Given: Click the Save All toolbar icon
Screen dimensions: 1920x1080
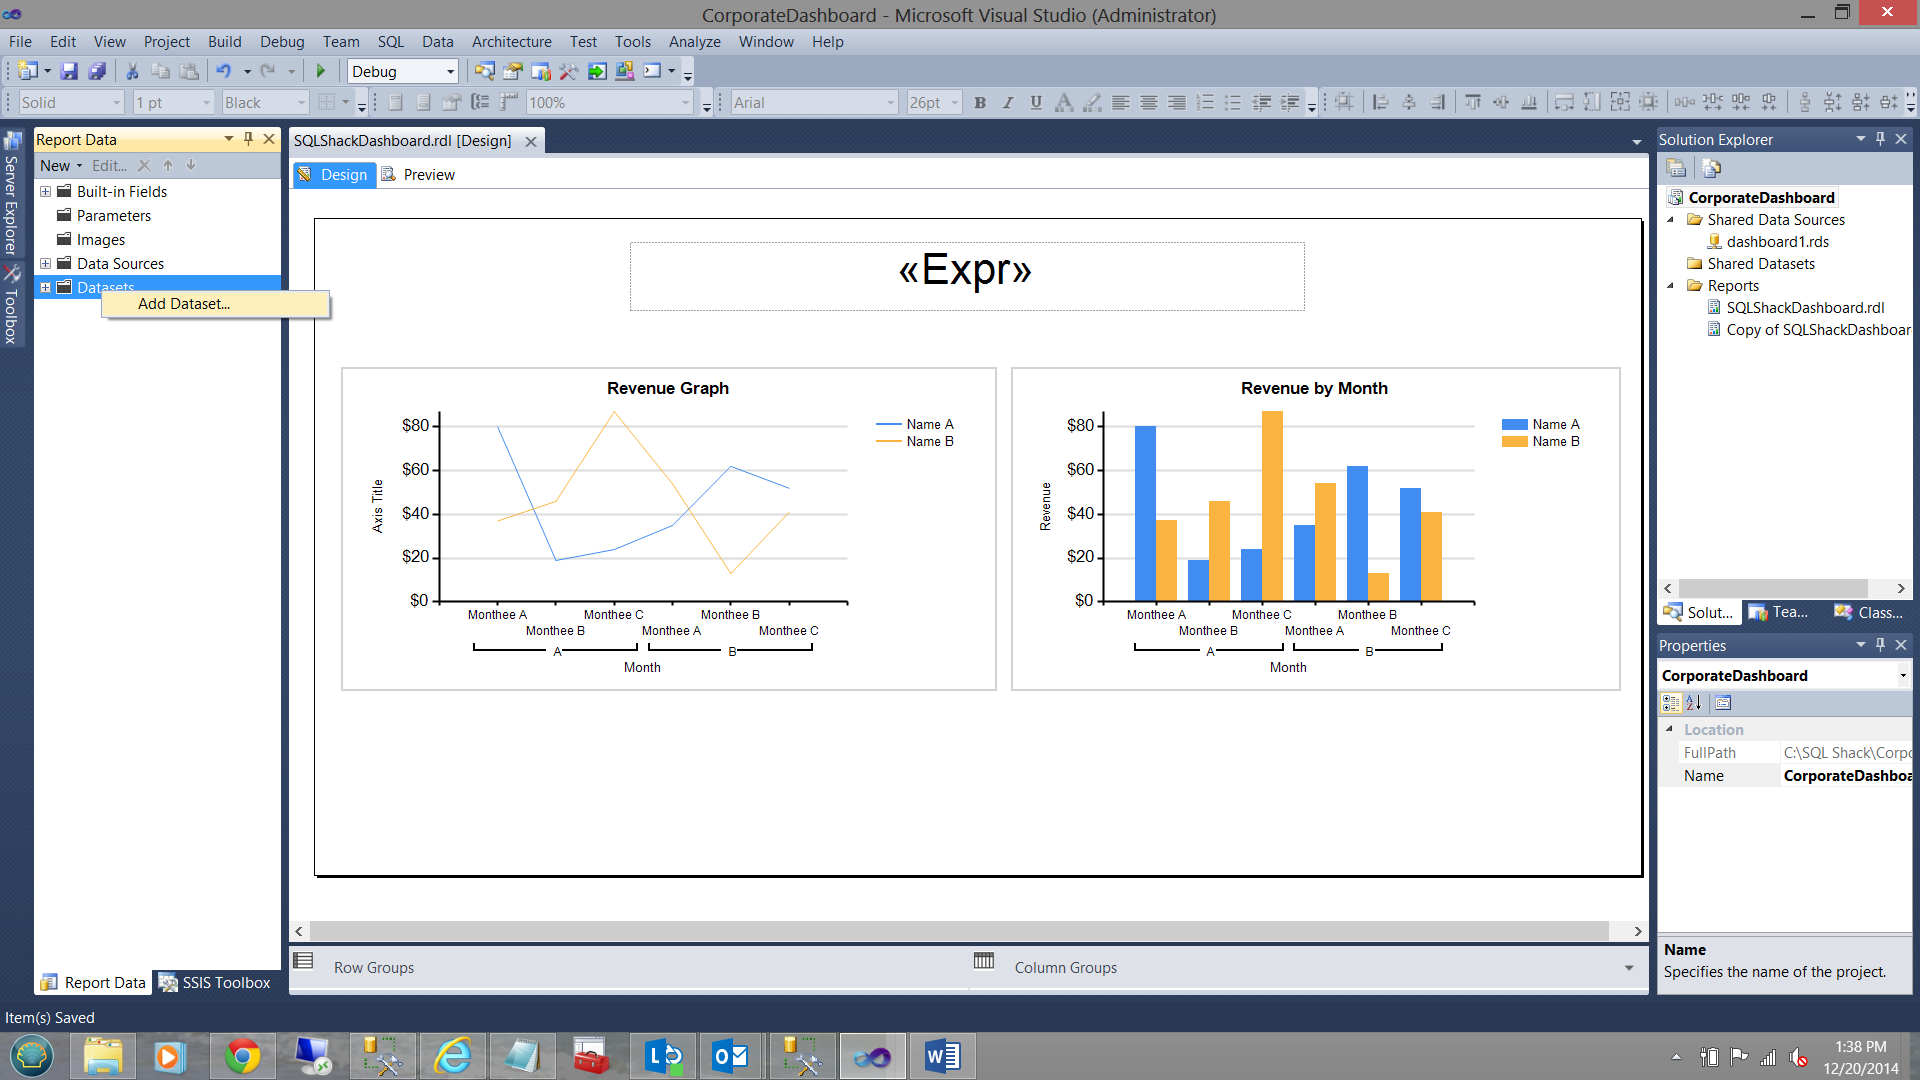Looking at the screenshot, I should coord(97,71).
